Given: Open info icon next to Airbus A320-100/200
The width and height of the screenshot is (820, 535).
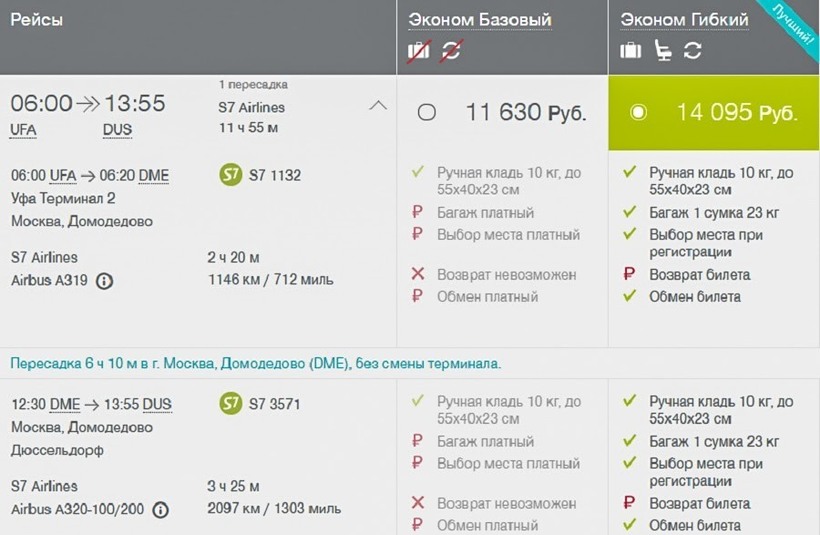Looking at the screenshot, I should (160, 510).
